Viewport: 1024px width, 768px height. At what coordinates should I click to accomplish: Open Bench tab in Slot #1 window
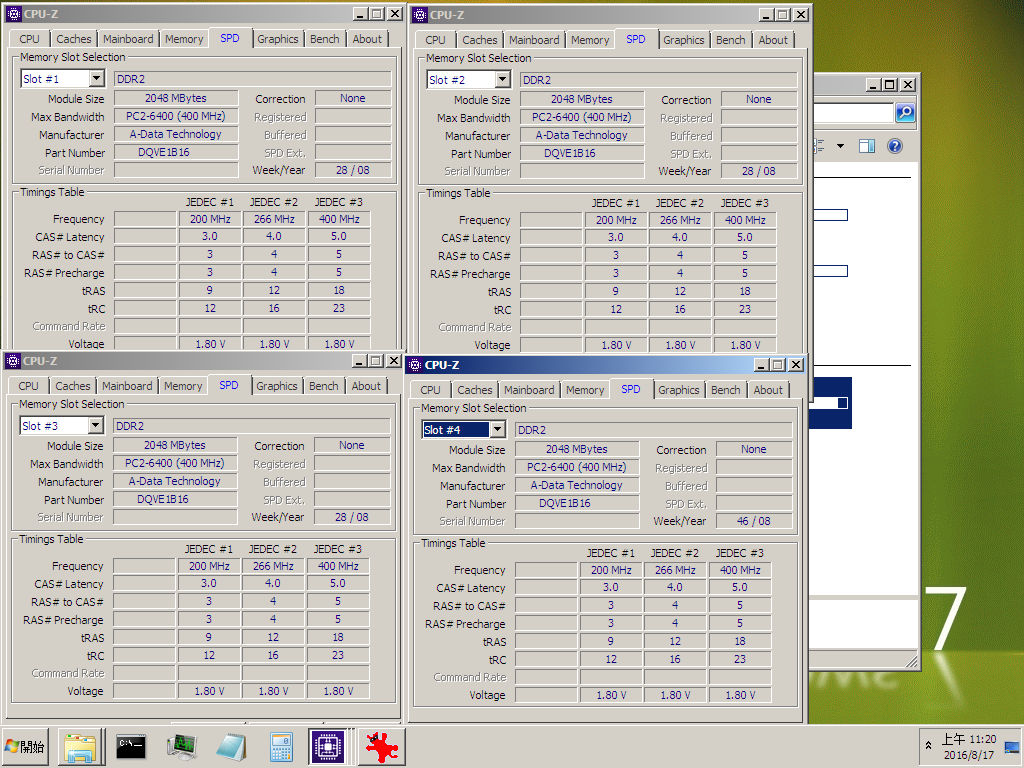325,39
